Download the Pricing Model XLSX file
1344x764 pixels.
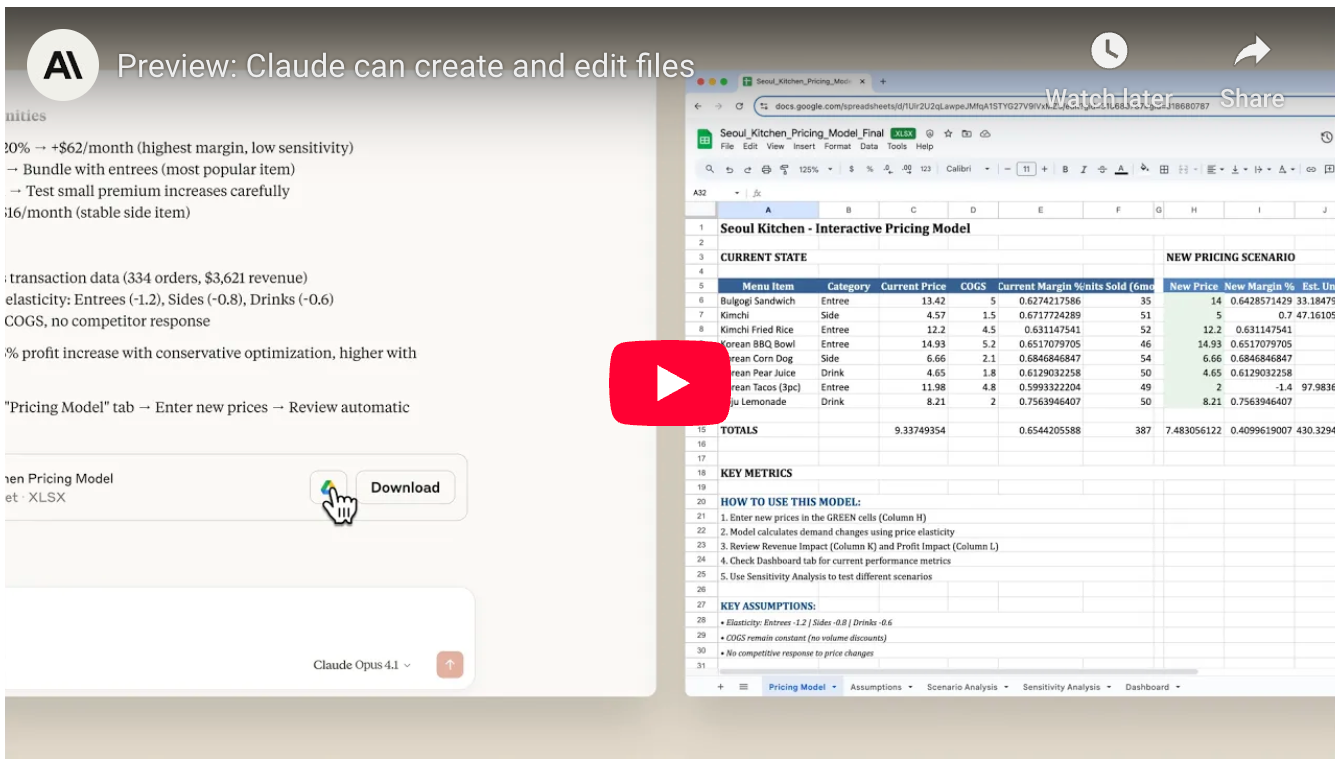point(405,487)
